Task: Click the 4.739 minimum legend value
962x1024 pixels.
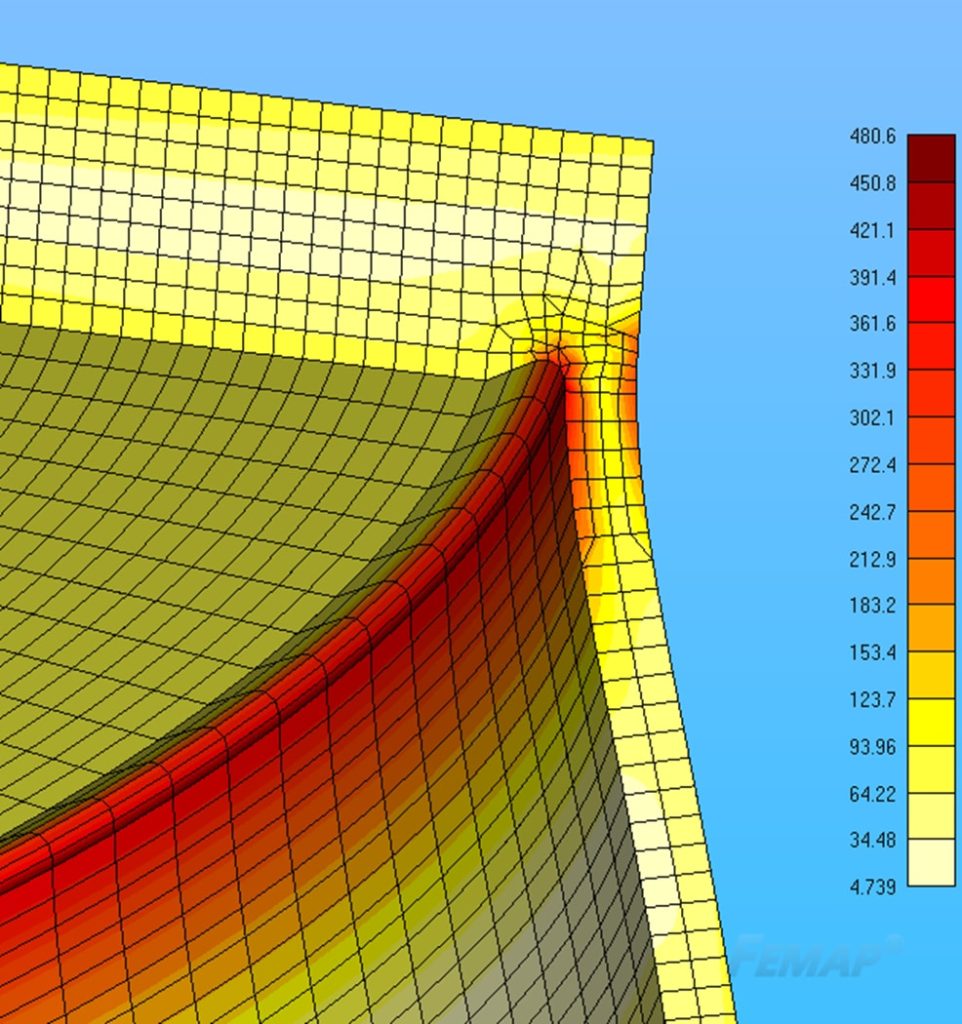Action: tap(873, 888)
